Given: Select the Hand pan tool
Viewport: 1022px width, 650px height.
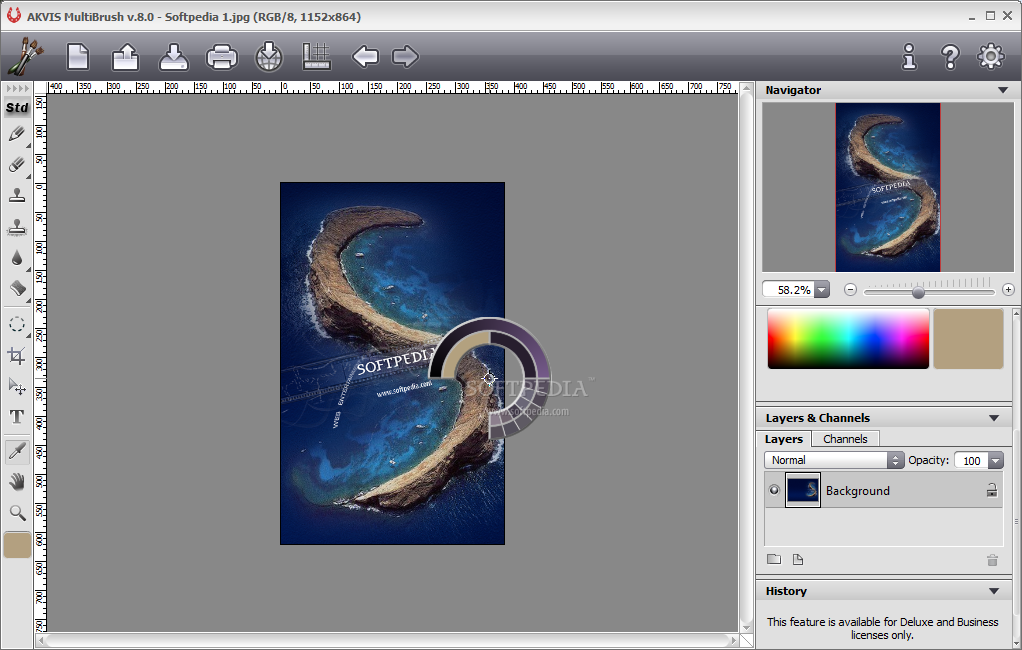Looking at the screenshot, I should coord(17,482).
